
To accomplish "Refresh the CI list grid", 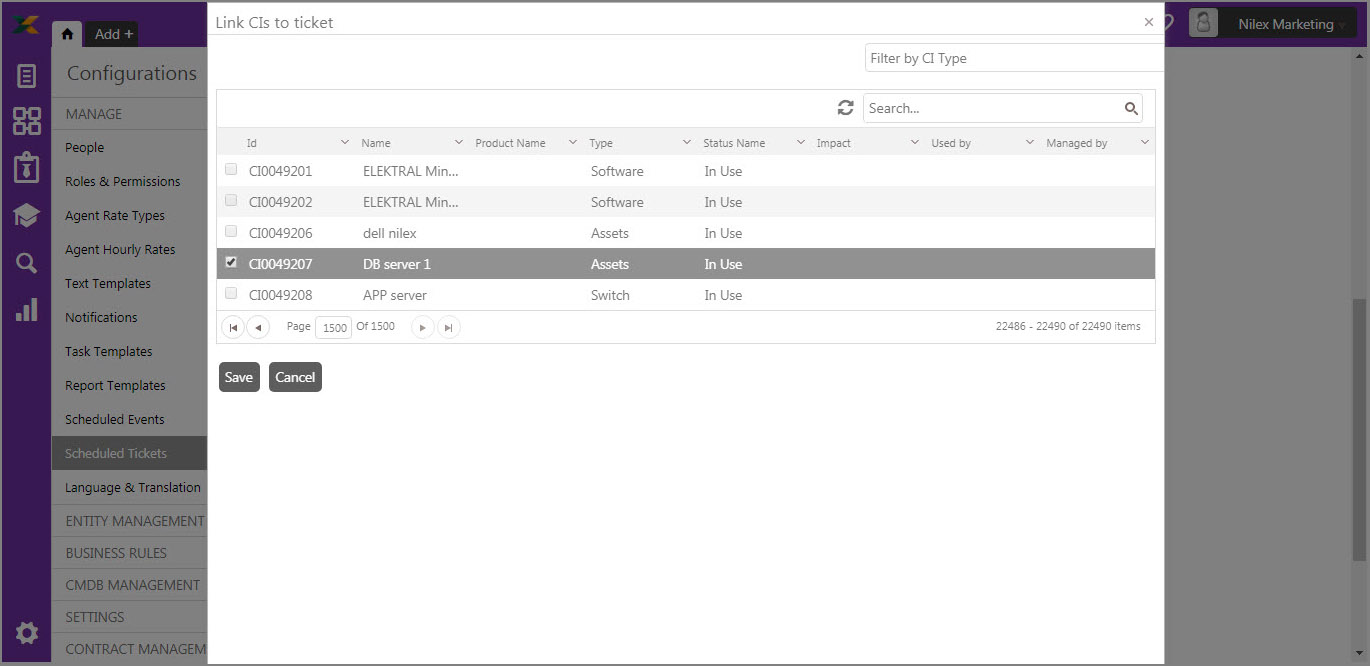I will [x=846, y=108].
